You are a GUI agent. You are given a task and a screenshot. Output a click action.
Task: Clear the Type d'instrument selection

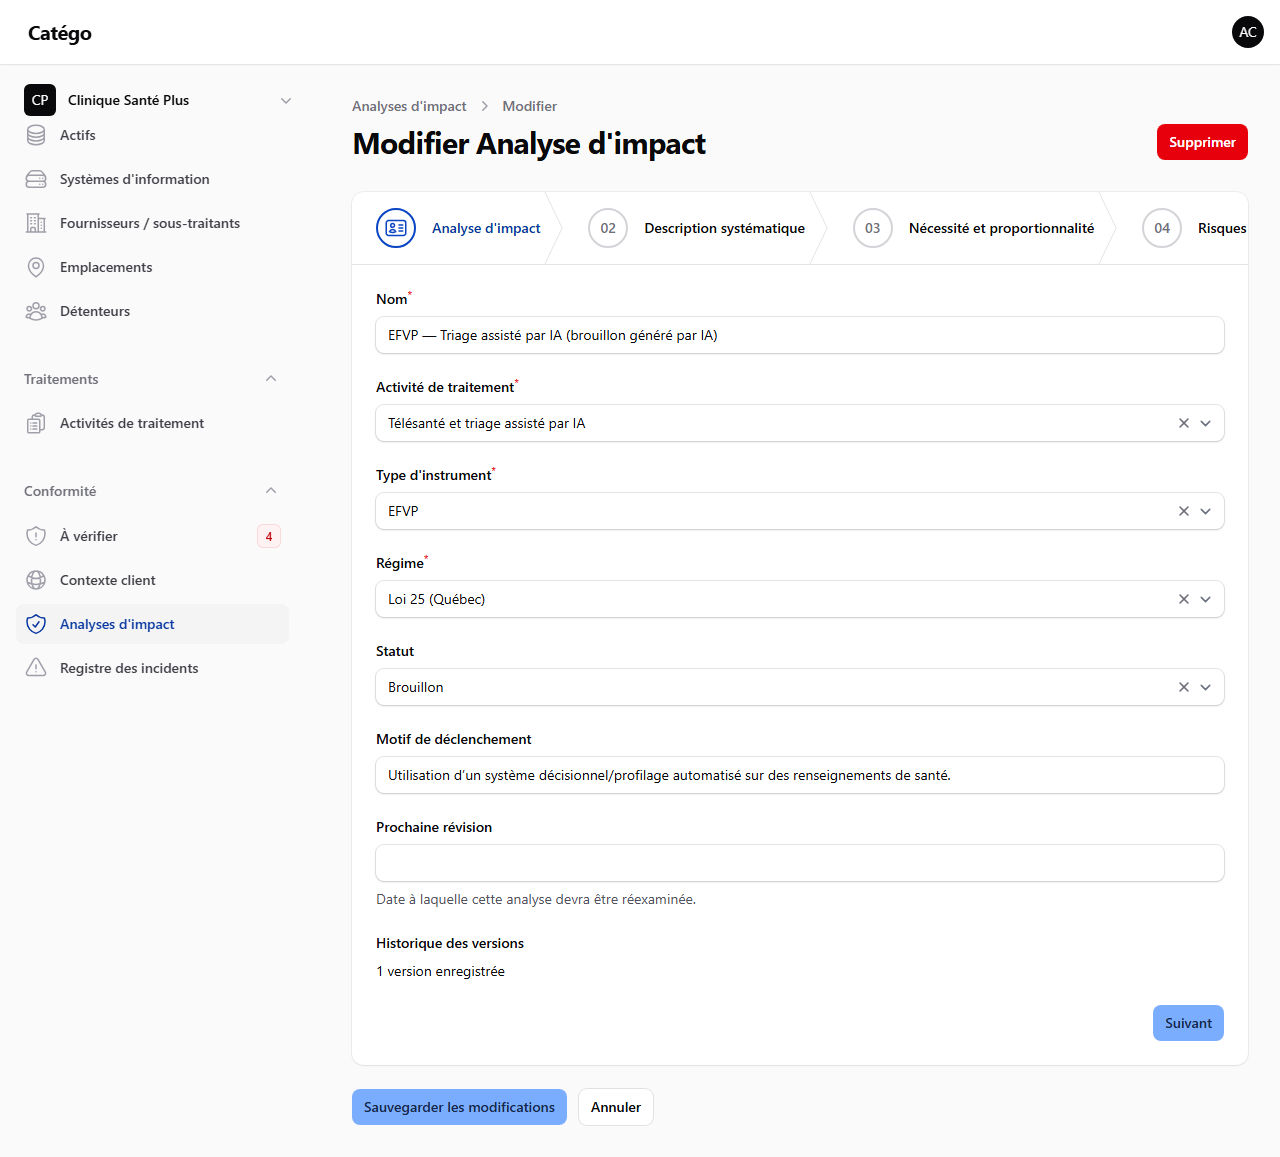1184,511
